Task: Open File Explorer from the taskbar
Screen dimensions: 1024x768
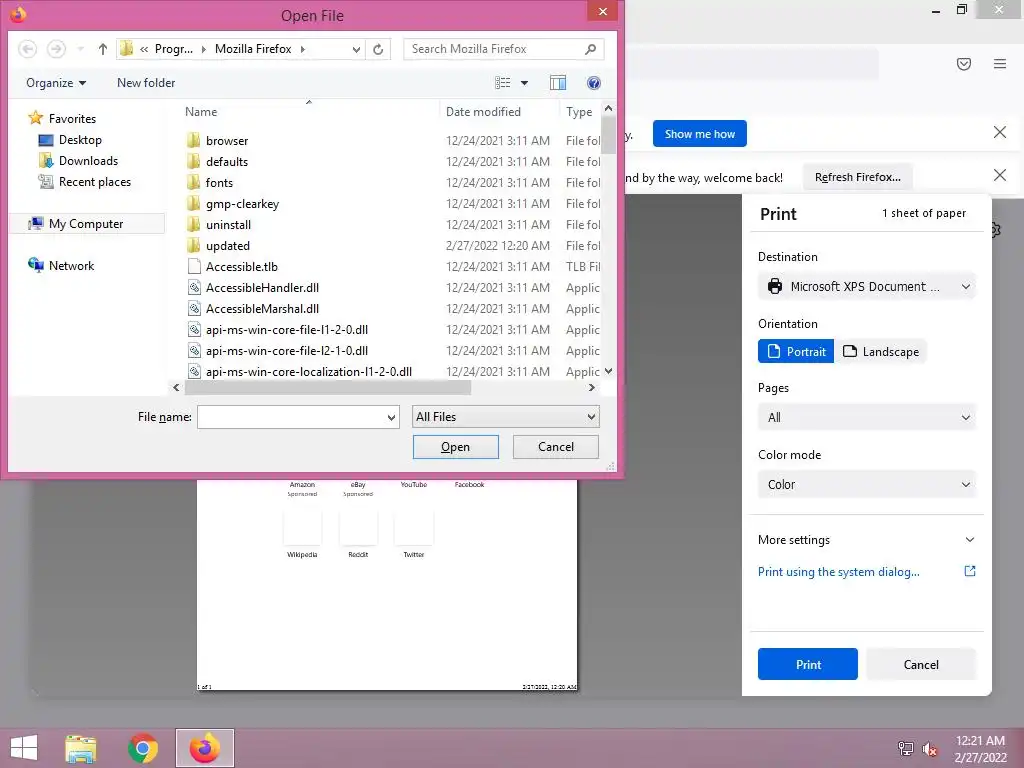Action: (81, 748)
